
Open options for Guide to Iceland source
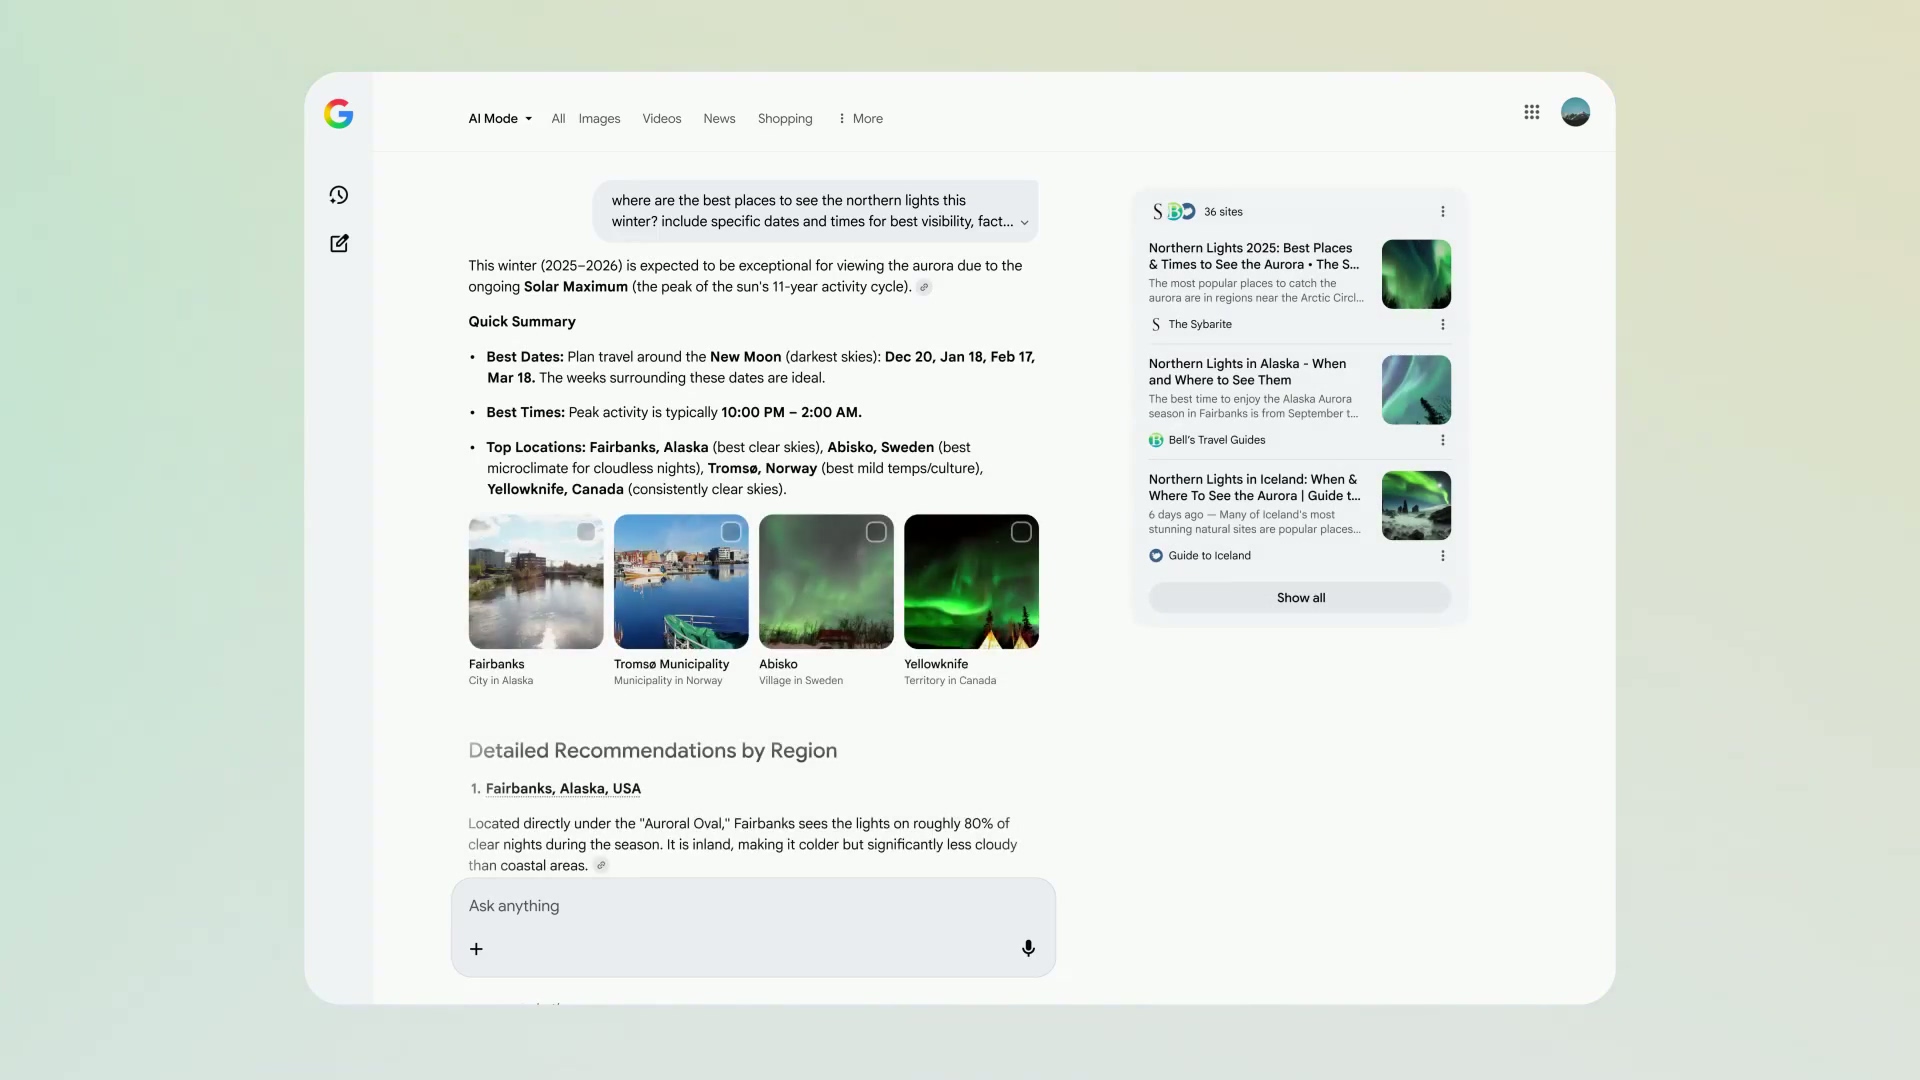[x=1442, y=556]
